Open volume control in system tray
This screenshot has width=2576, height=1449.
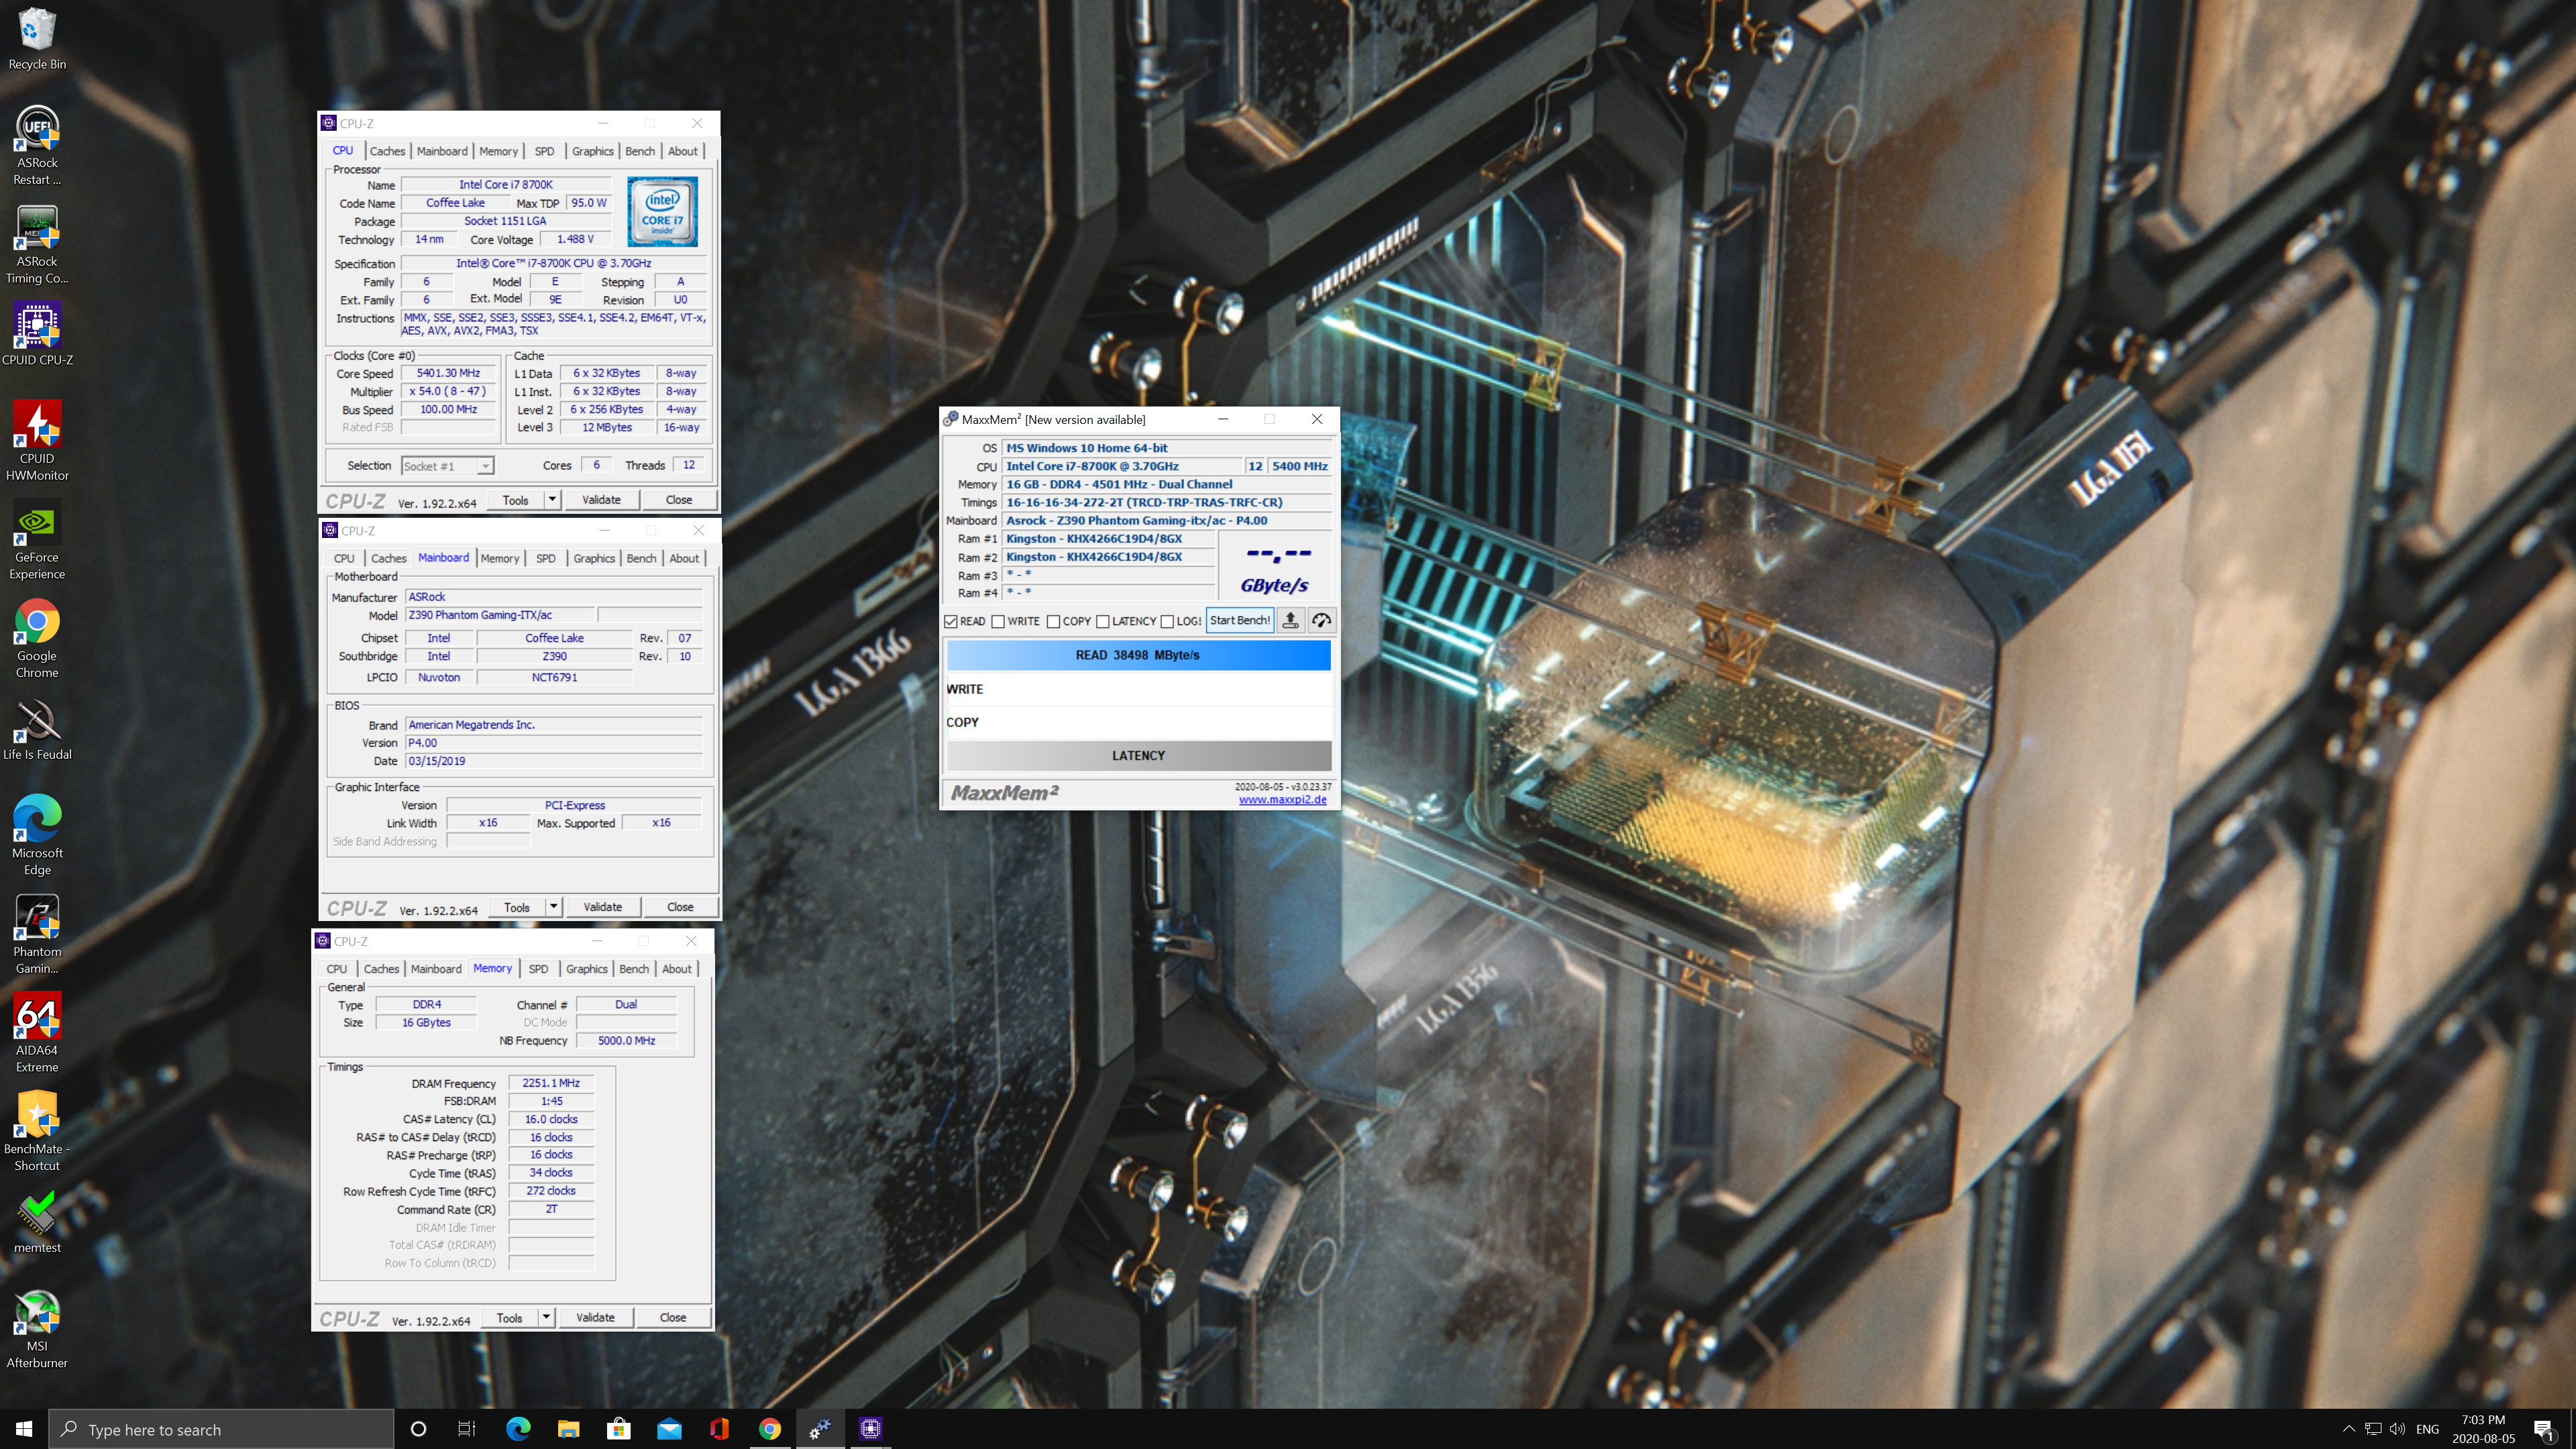2397,1429
